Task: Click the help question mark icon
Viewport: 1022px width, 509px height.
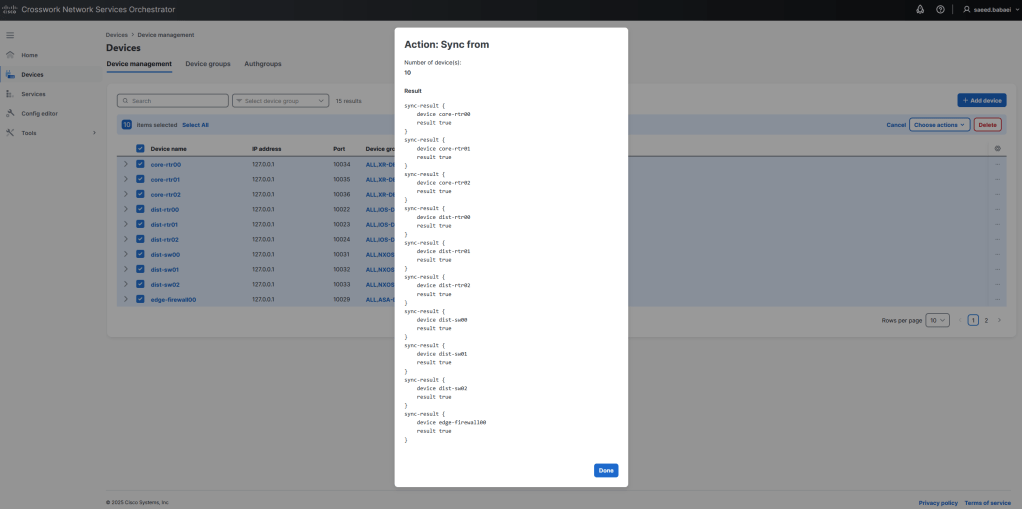Action: [940, 9]
